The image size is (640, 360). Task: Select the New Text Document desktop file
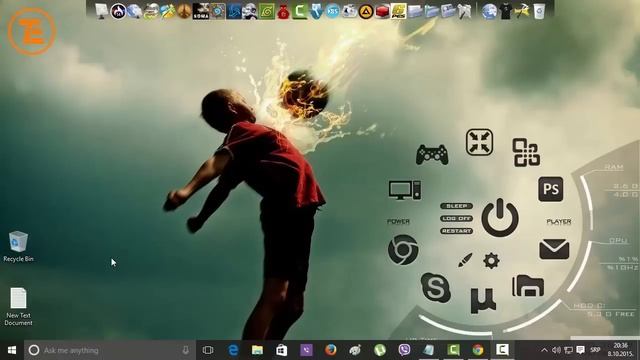point(18,307)
